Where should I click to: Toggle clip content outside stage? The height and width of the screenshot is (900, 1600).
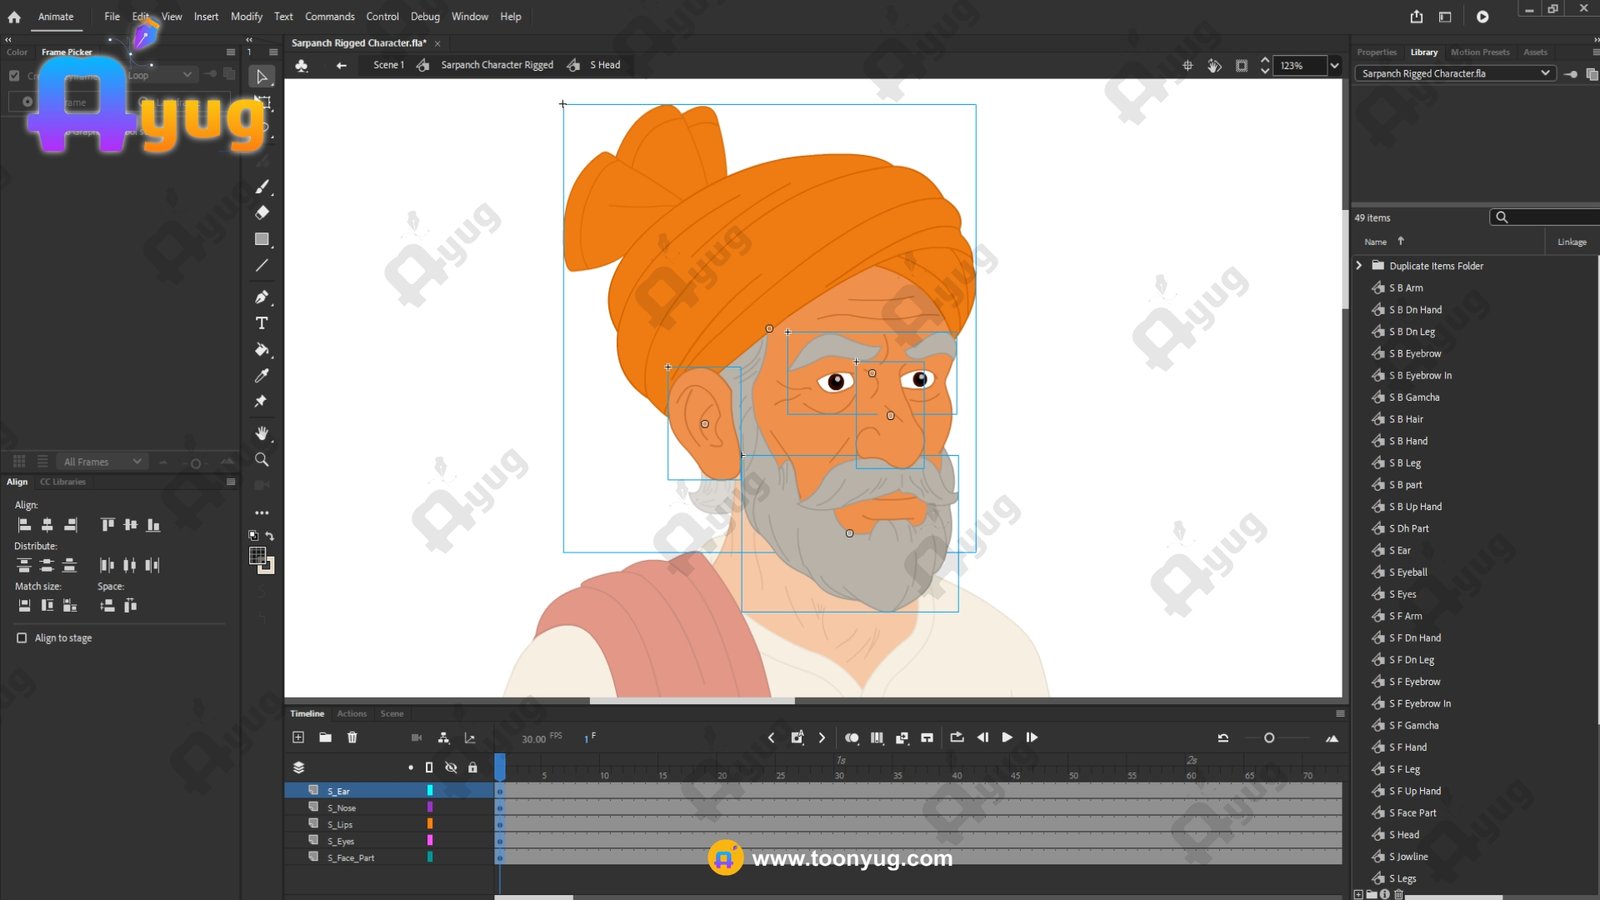pos(1241,65)
